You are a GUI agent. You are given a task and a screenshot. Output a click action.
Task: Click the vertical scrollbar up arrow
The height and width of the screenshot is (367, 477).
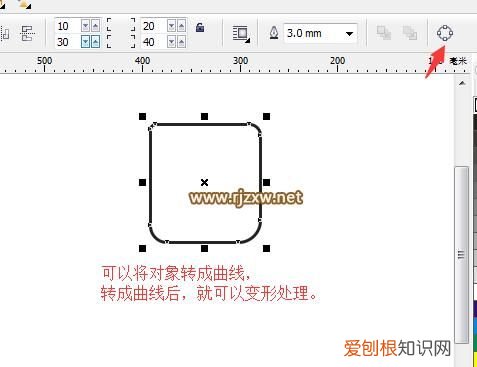click(462, 83)
